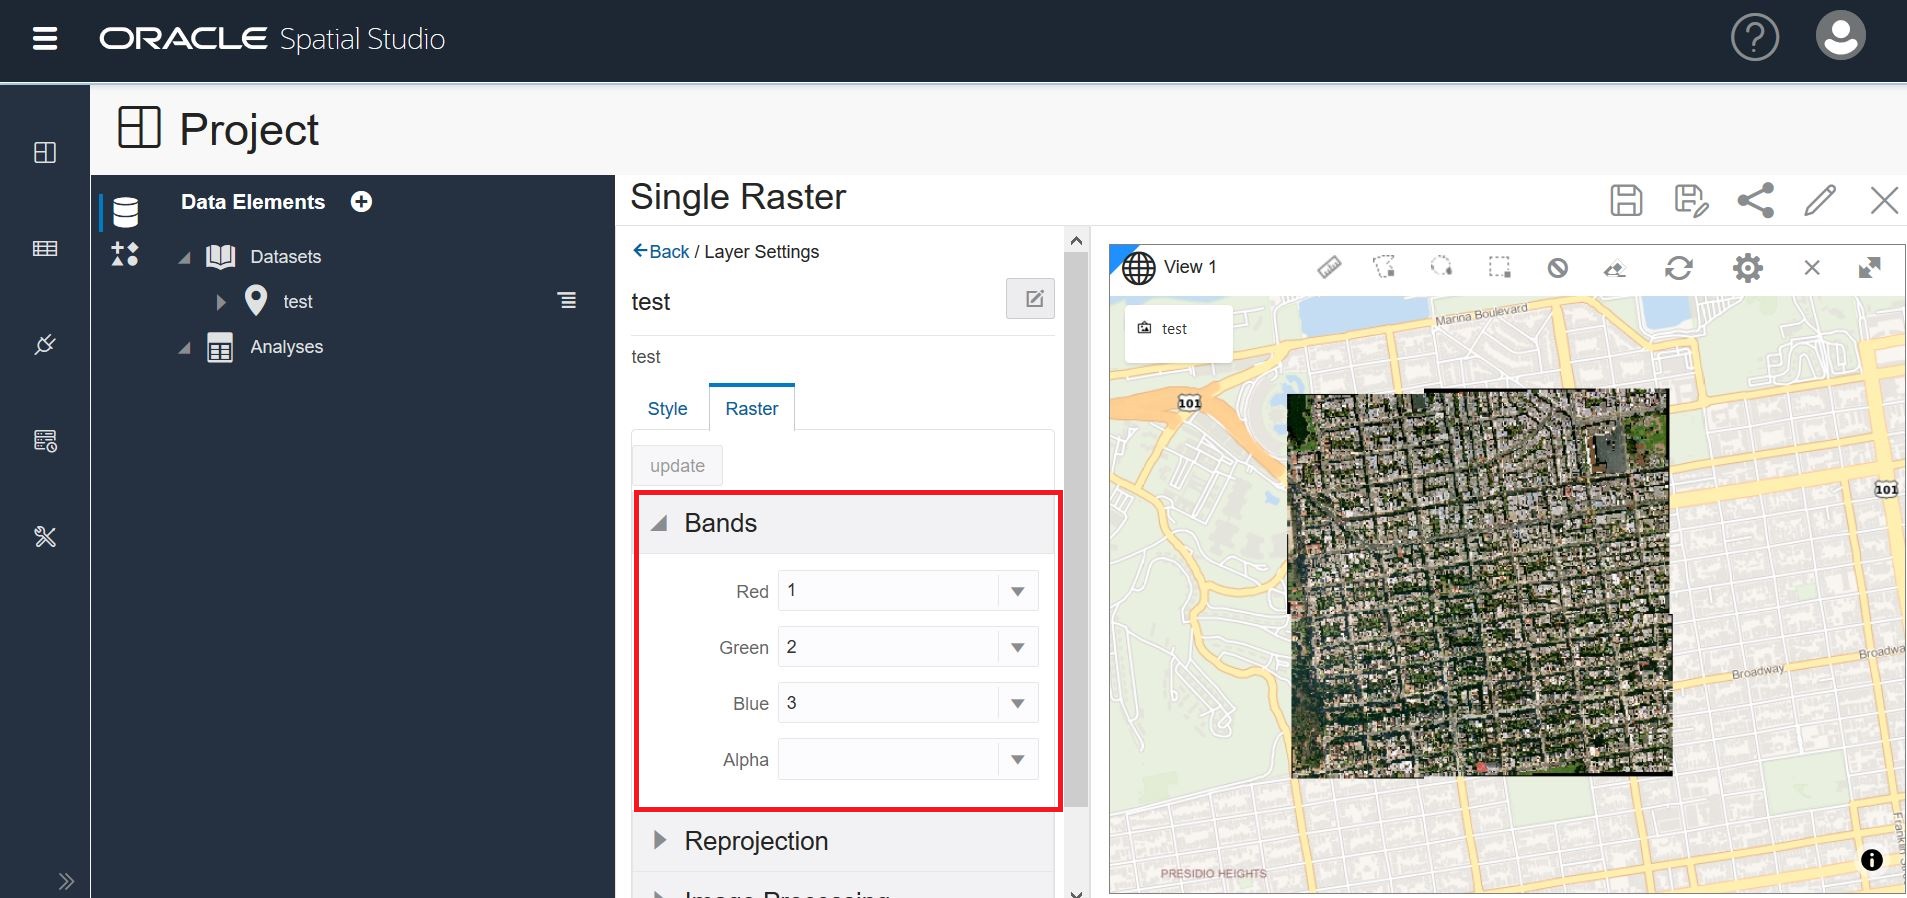Screen dimensions: 1907x898
Task: Select the Datasets tree item
Action: (286, 257)
